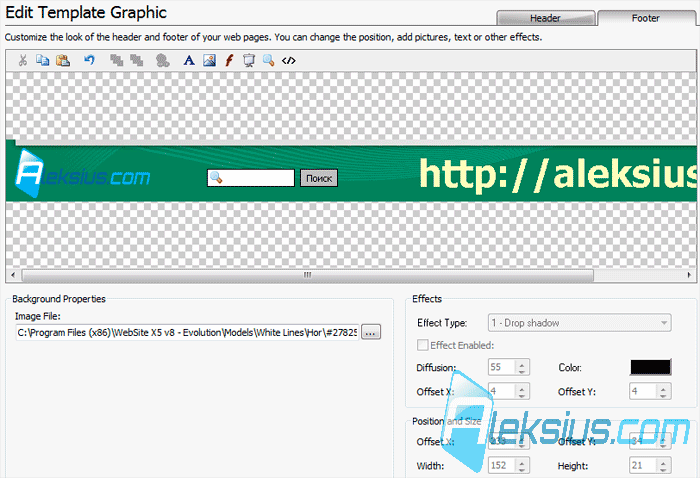Click the Insert HTML code icon
Viewport: 700px width, 478px height.
[x=288, y=60]
